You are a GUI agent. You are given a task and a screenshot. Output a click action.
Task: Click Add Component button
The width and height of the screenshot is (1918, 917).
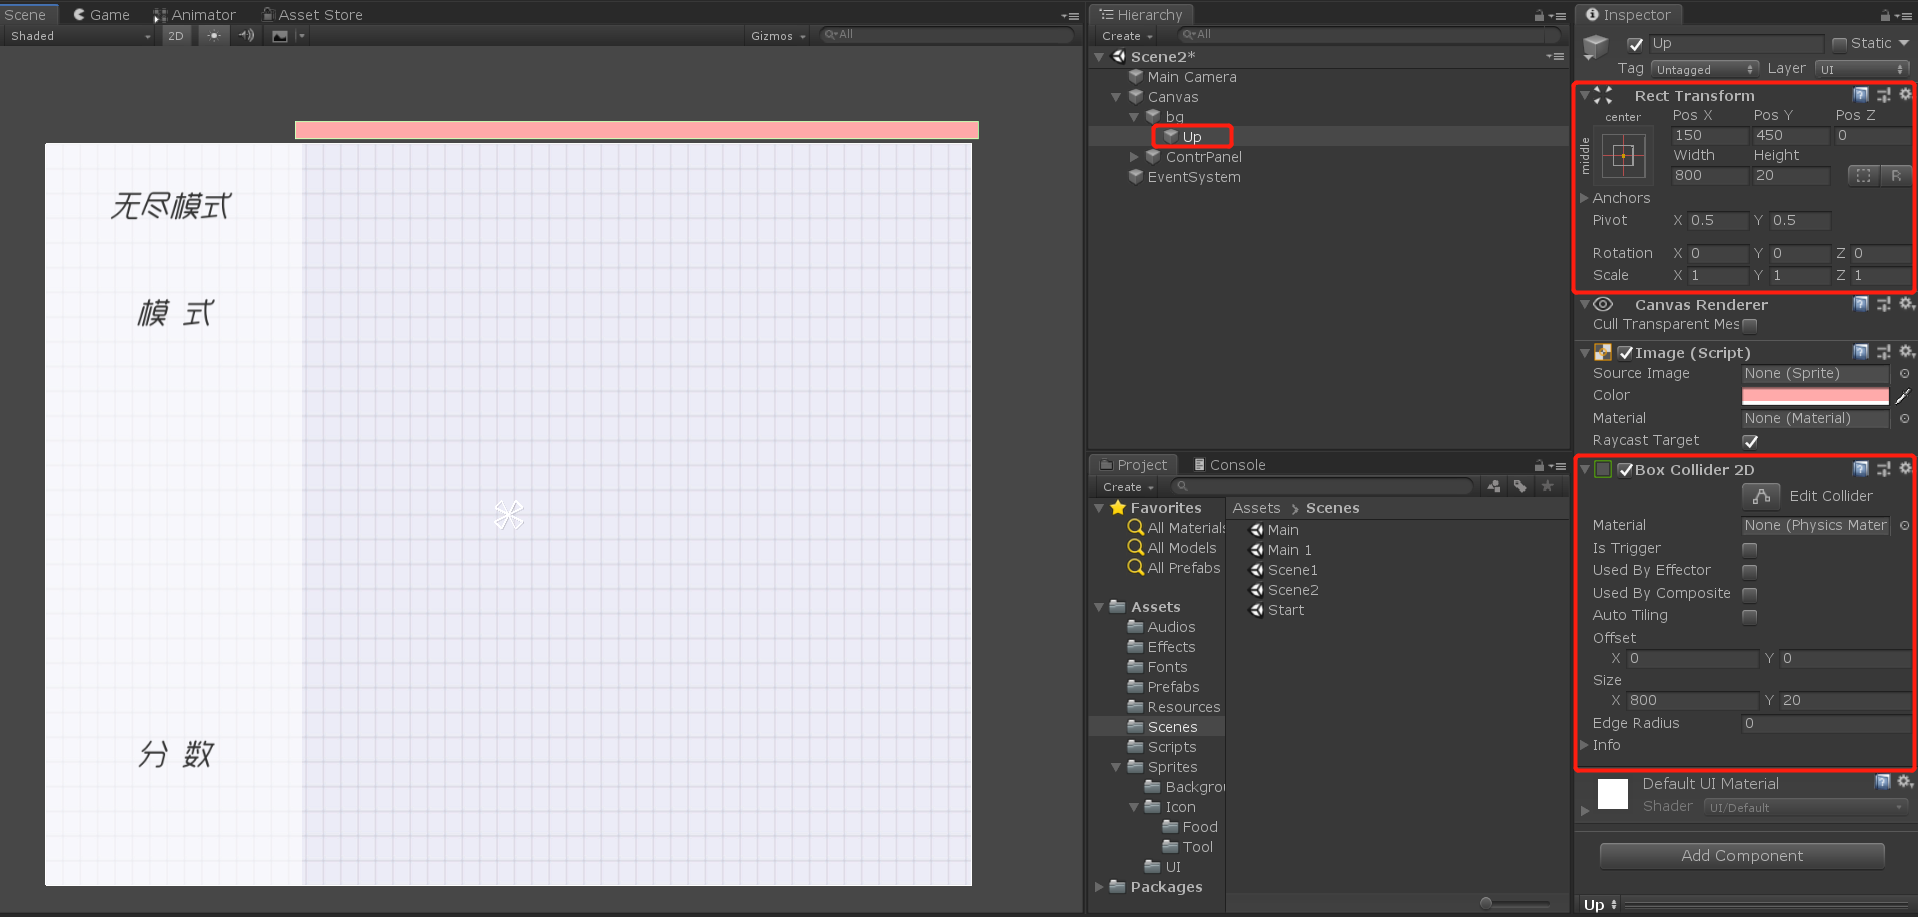1742,856
